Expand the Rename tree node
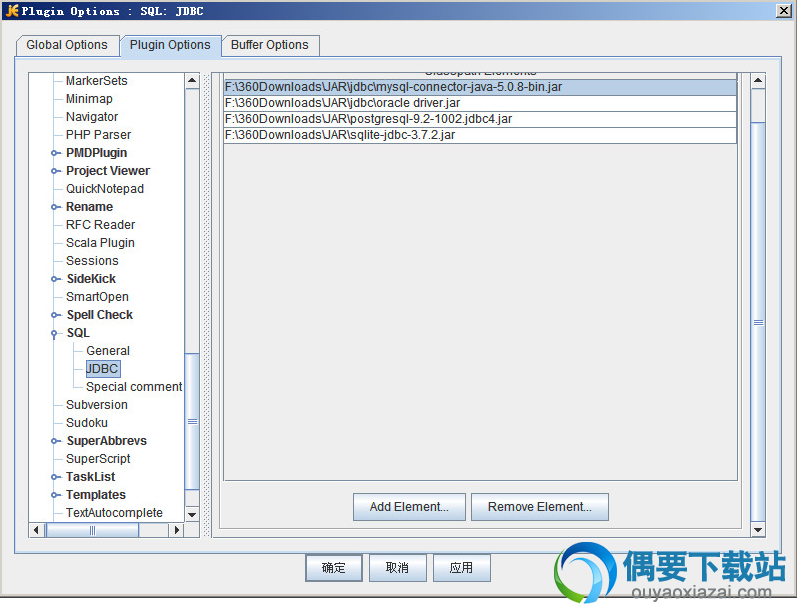 pyautogui.click(x=54, y=207)
